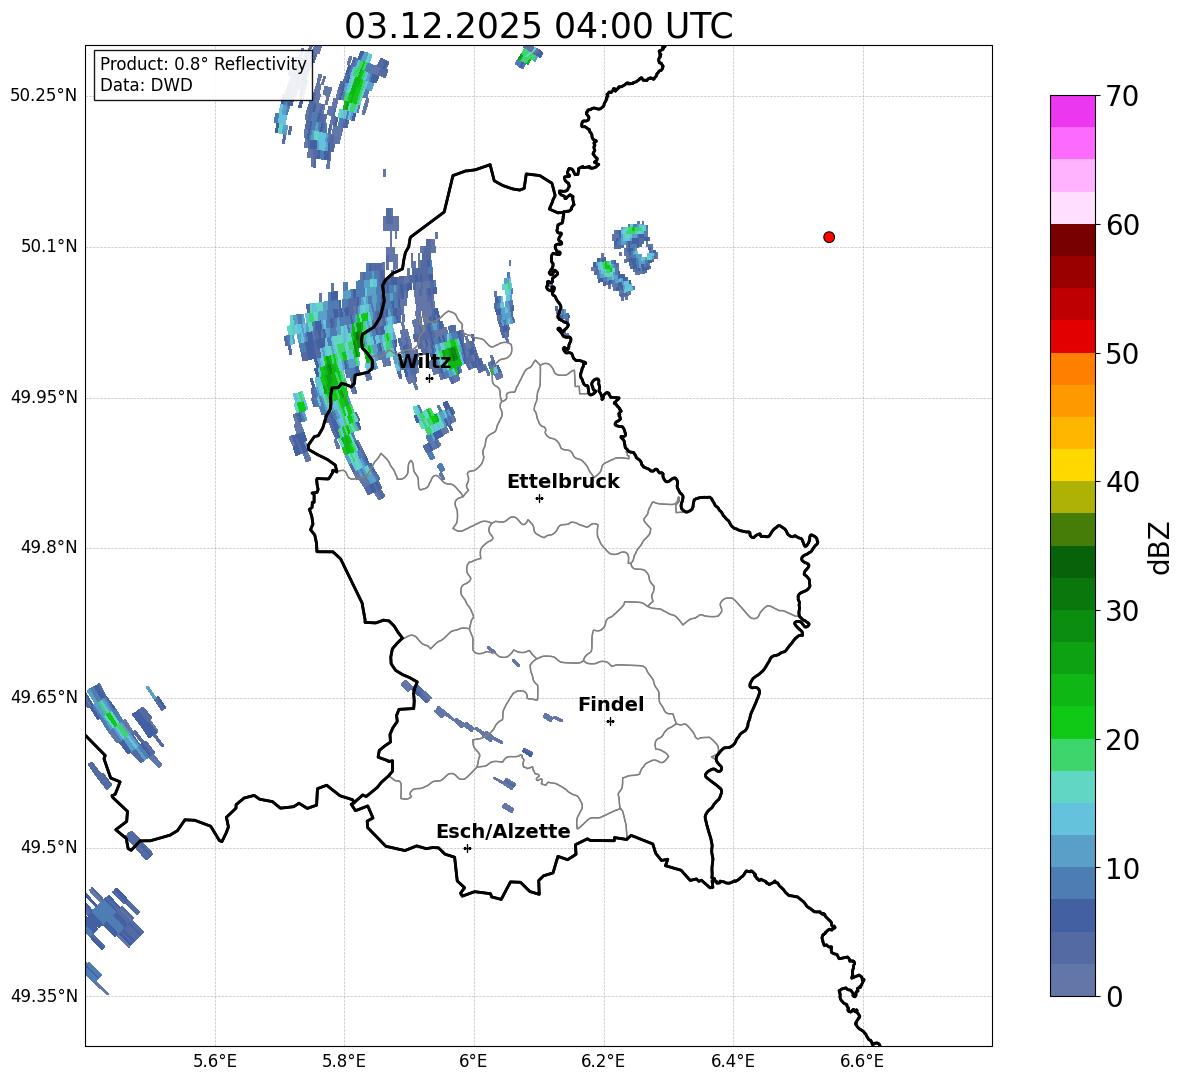Click the 70 tick on the colorbar
The image size is (1184, 1081).
coord(1122,96)
